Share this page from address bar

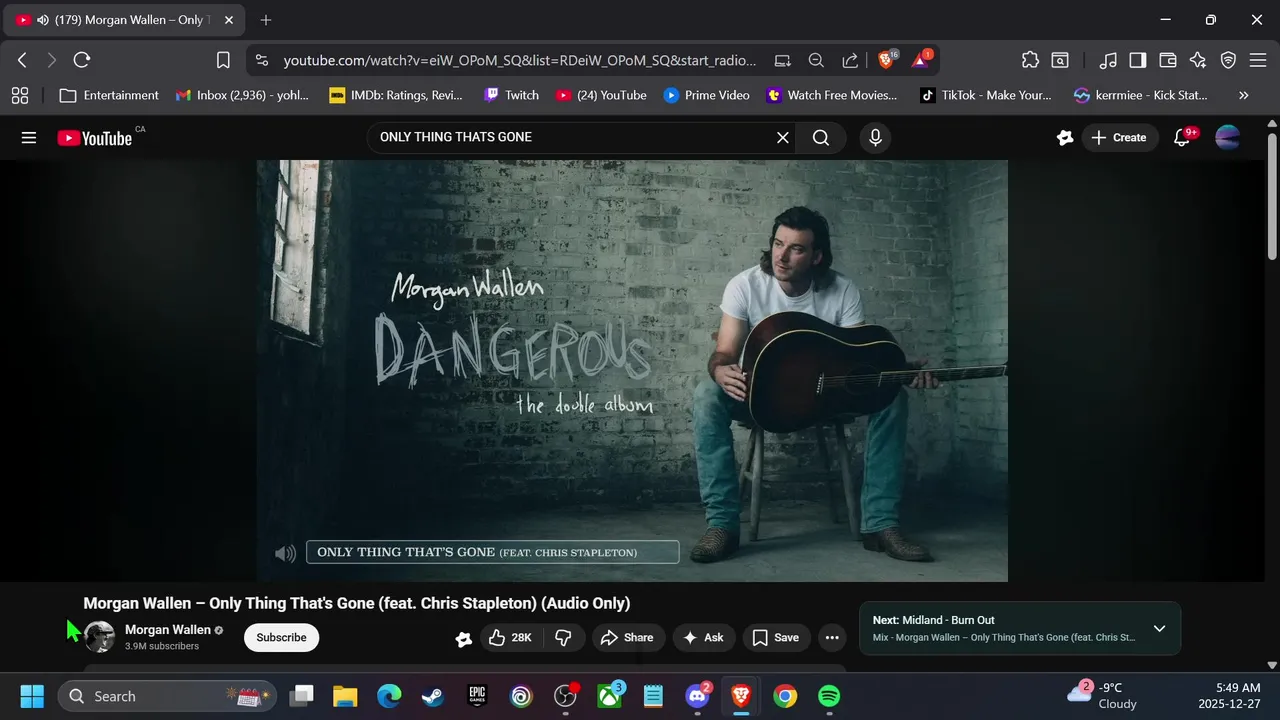850,60
